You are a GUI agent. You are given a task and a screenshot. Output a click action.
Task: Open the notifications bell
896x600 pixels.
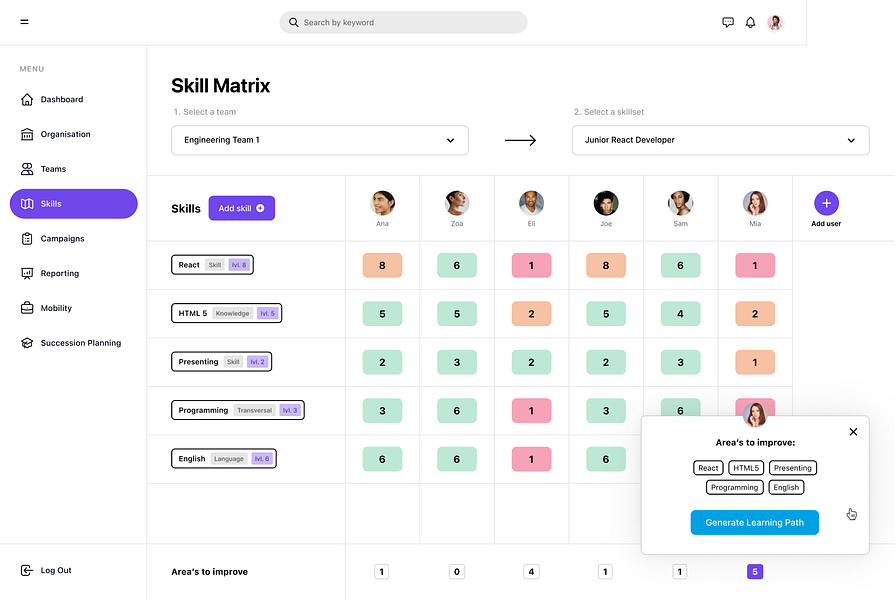(x=750, y=22)
